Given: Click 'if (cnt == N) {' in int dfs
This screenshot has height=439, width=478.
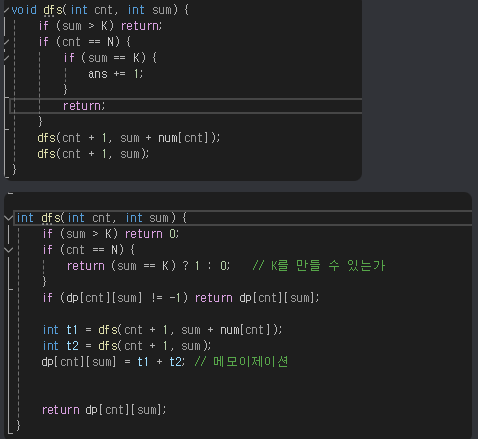Looking at the screenshot, I should tap(89, 250).
